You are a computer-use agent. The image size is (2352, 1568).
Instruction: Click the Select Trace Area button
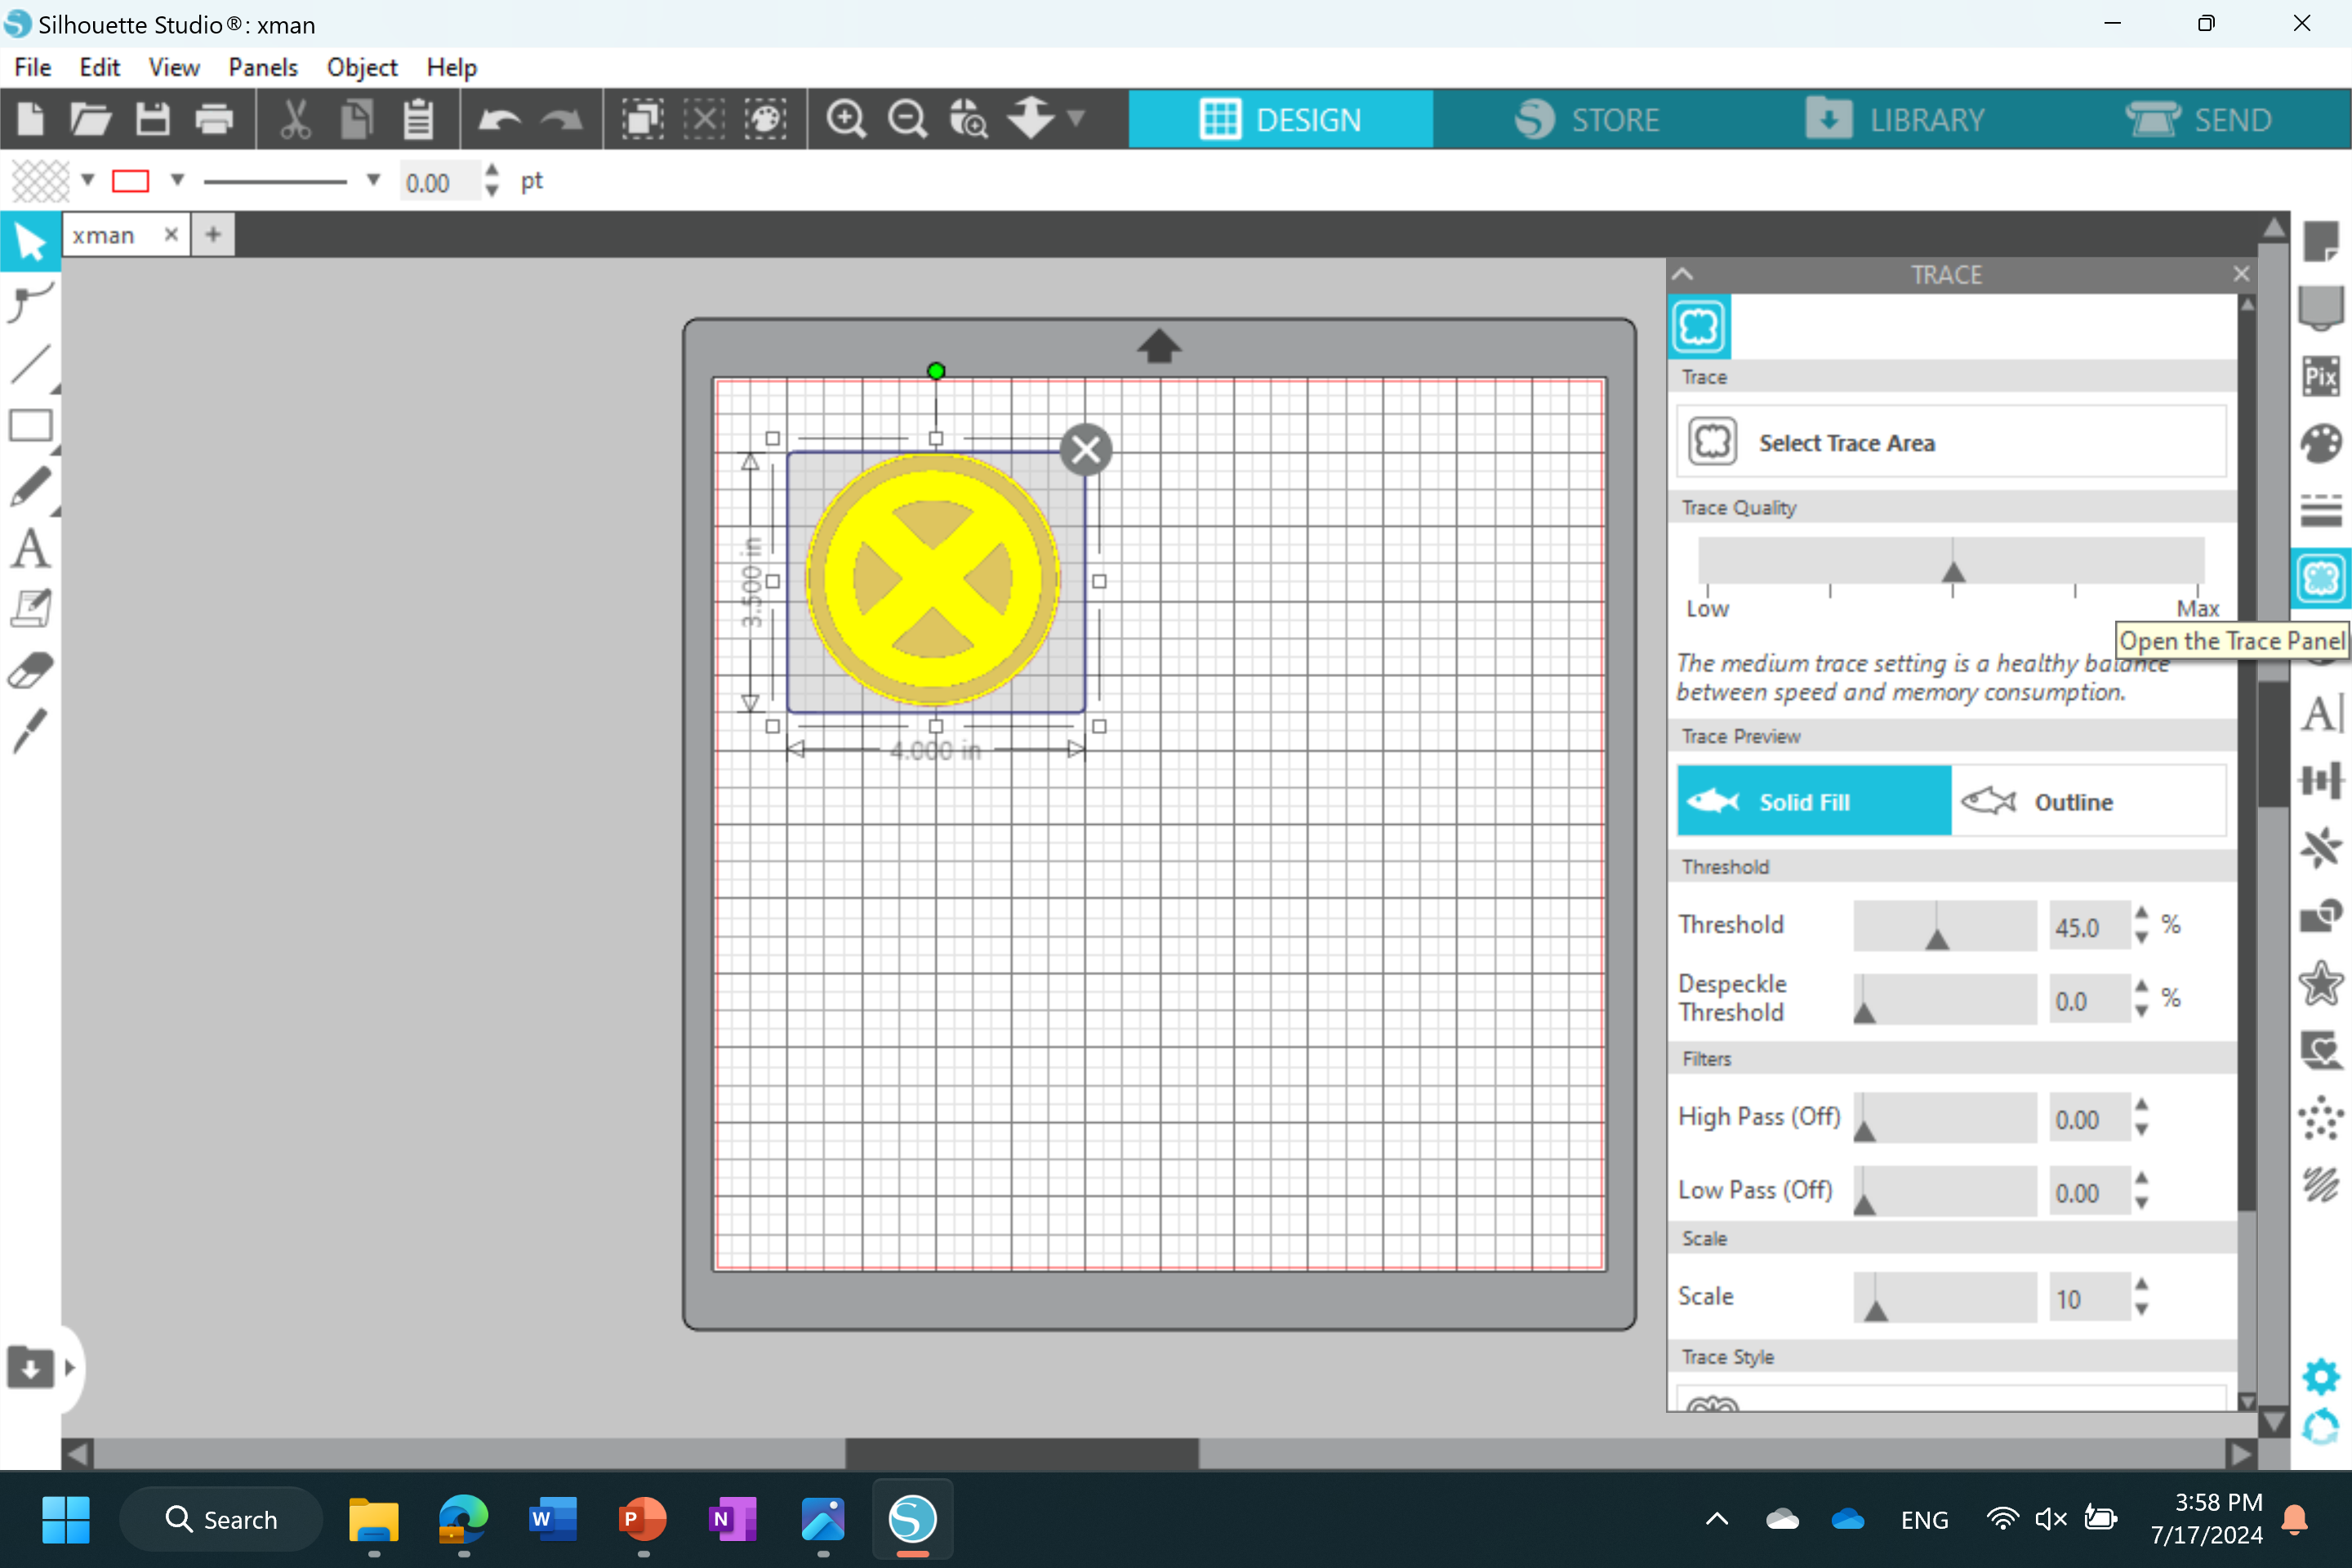(1948, 441)
